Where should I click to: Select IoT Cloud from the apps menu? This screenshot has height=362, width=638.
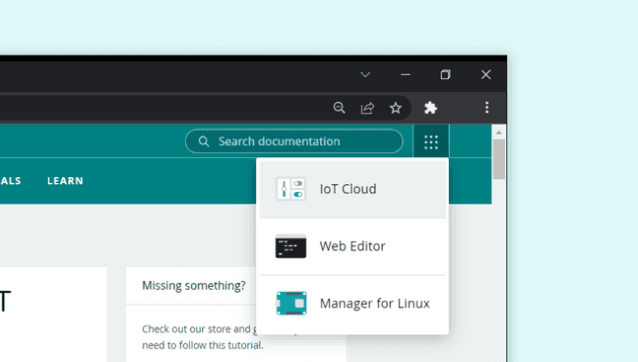[353, 189]
